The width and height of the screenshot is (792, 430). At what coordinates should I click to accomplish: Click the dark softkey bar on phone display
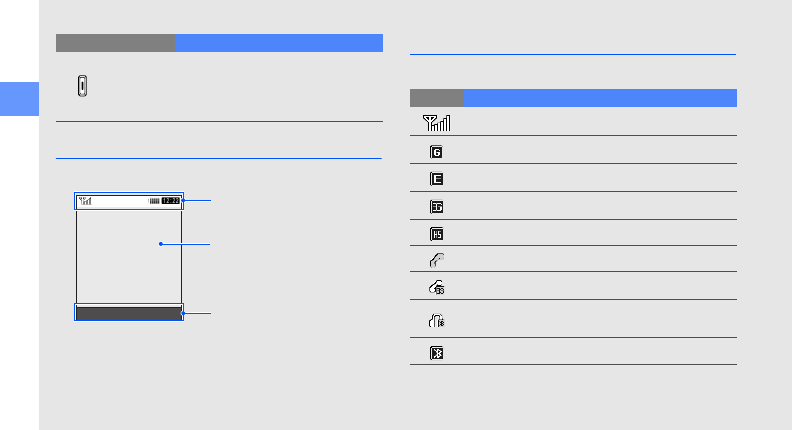[128, 313]
